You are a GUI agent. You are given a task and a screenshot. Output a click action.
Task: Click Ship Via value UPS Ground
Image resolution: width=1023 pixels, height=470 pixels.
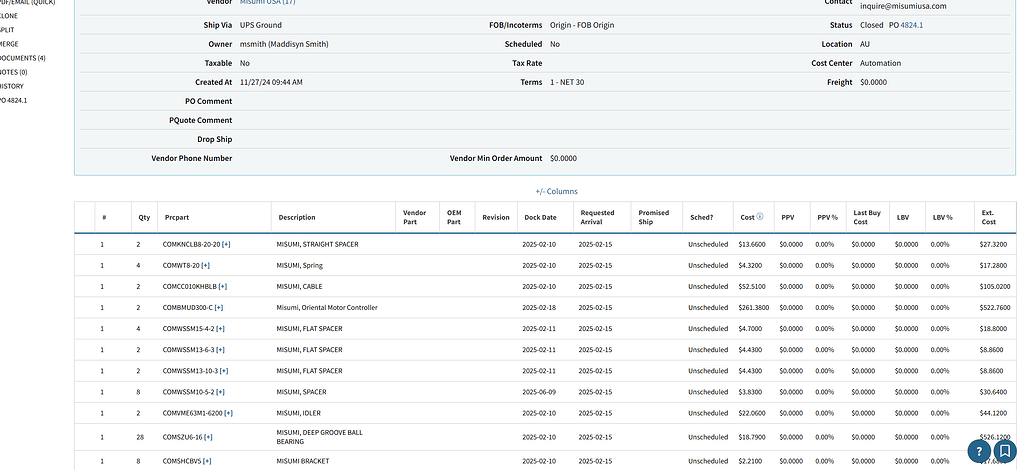(261, 25)
